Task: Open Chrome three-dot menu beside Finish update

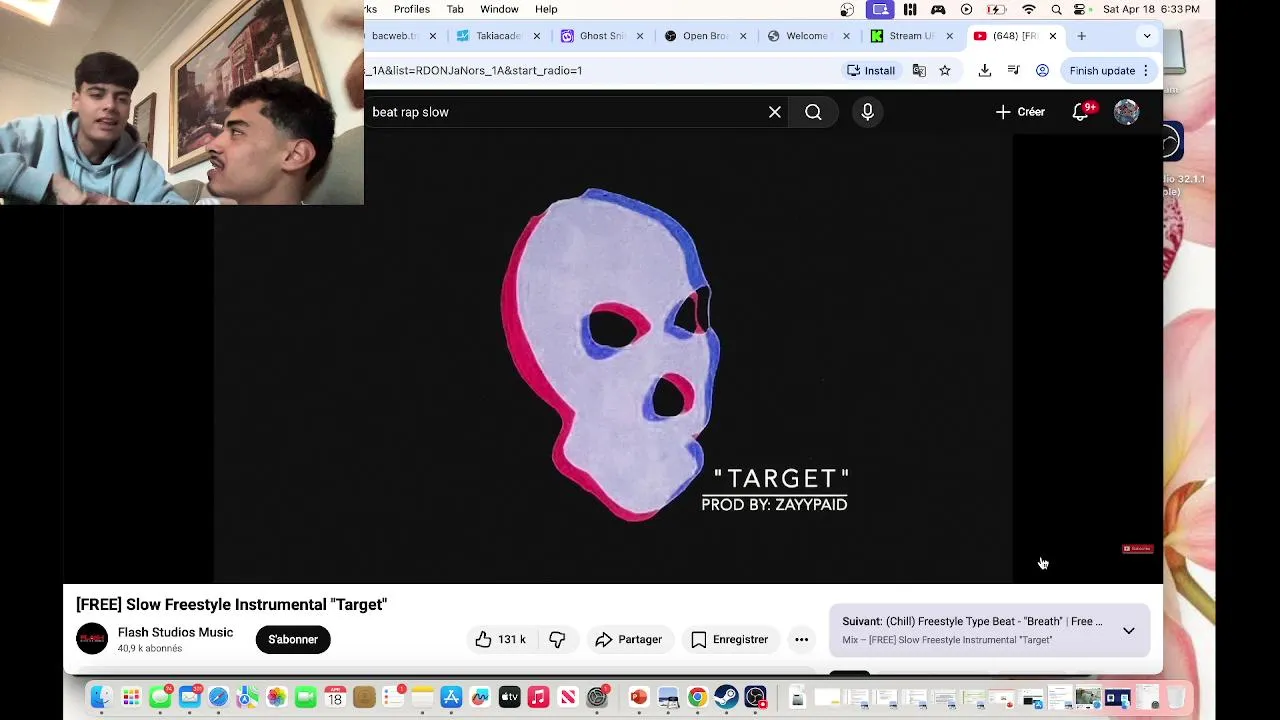Action: click(x=1146, y=70)
